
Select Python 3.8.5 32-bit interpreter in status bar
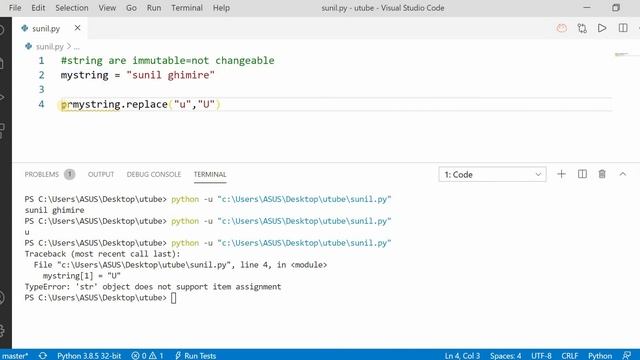click(89, 356)
